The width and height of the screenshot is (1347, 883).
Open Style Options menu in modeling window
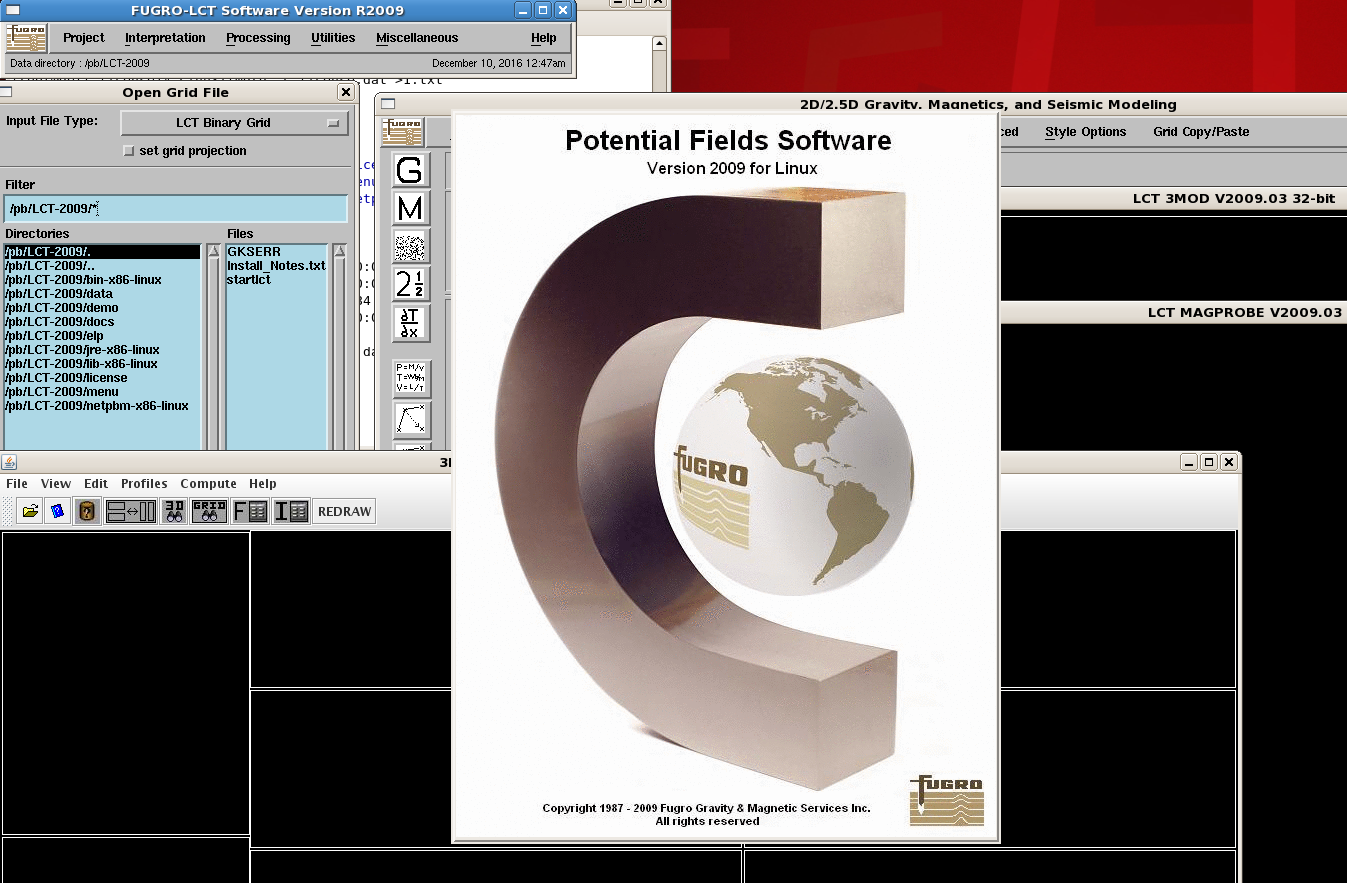(x=1086, y=132)
